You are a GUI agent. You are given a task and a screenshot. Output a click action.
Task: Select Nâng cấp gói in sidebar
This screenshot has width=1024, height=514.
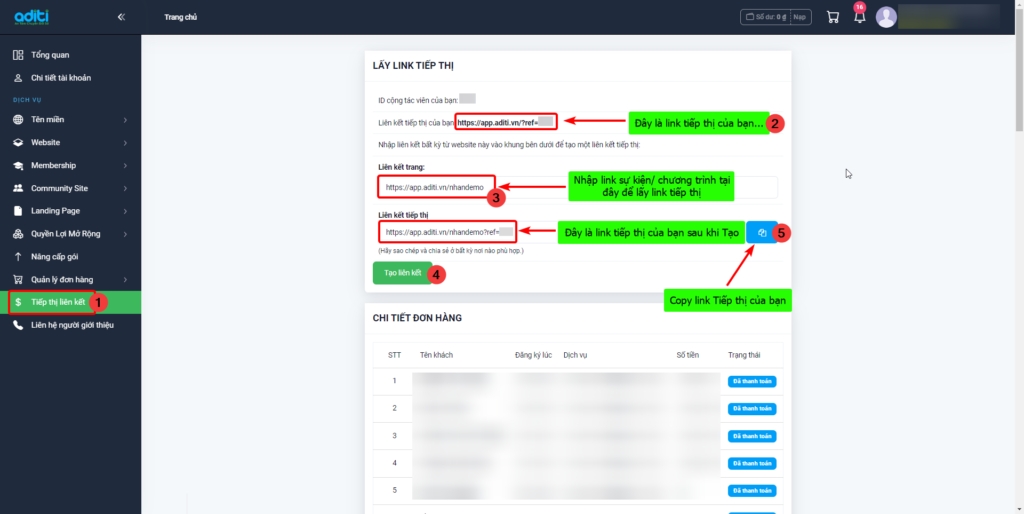pos(56,257)
